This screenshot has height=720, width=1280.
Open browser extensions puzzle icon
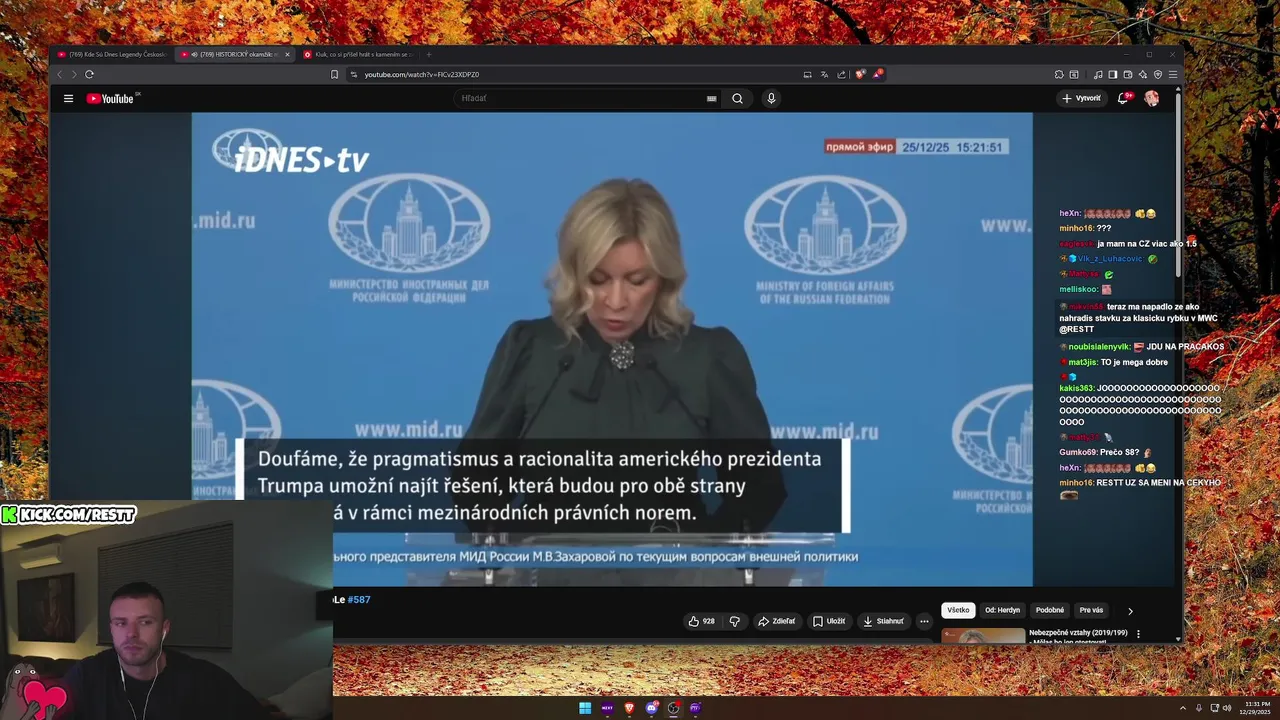point(1059,74)
